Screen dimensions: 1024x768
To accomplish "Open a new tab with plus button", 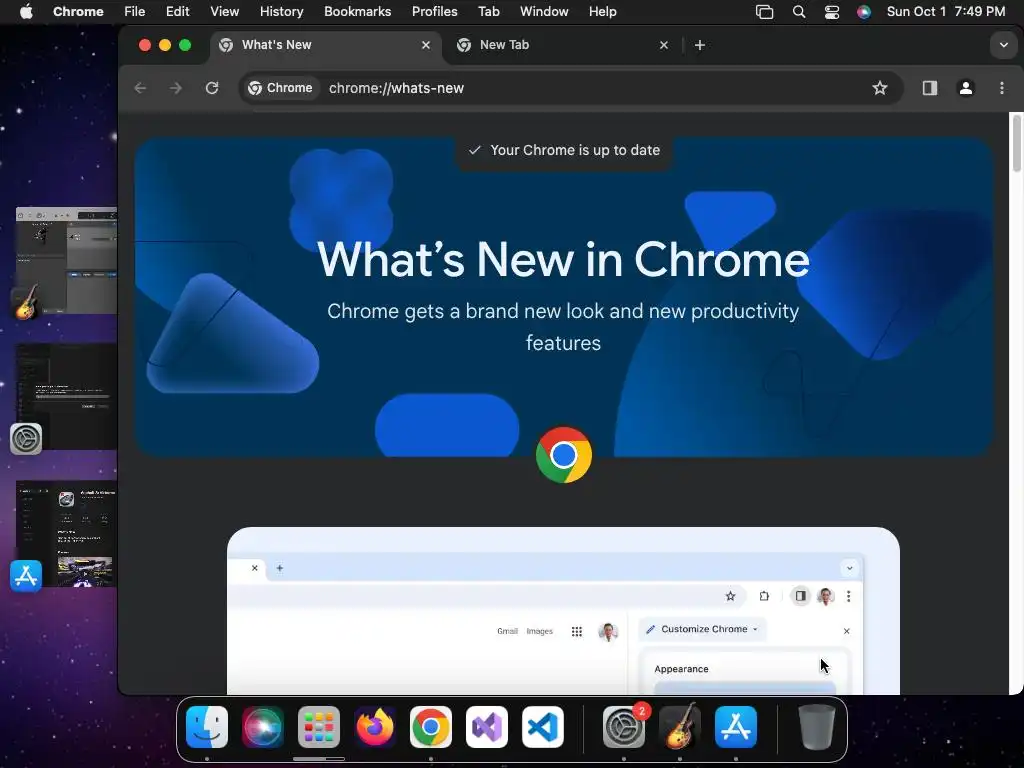I will click(x=699, y=45).
